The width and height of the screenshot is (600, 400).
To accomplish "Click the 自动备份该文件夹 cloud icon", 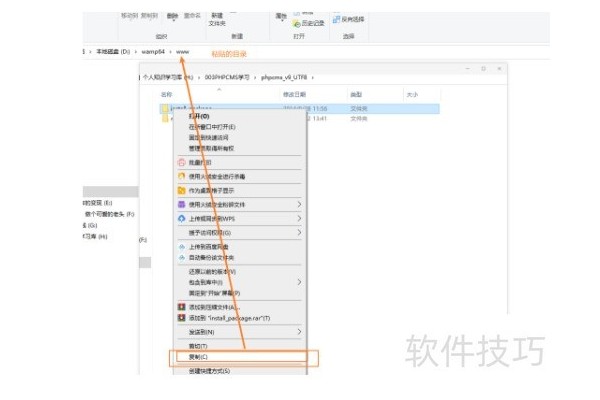I will pos(182,258).
